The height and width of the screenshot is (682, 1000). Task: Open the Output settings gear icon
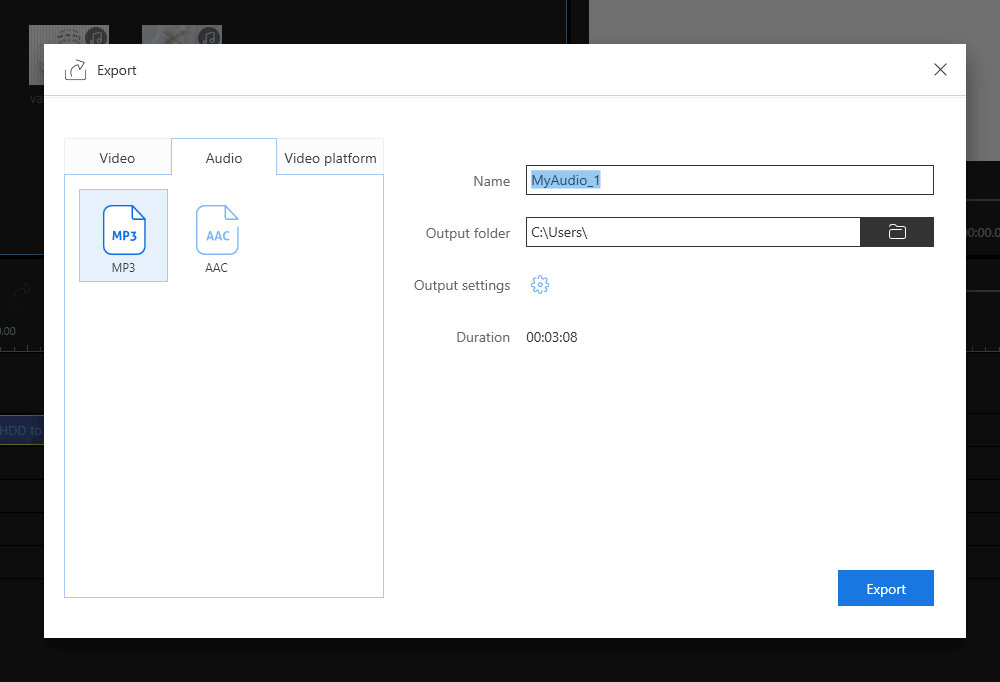tap(540, 284)
